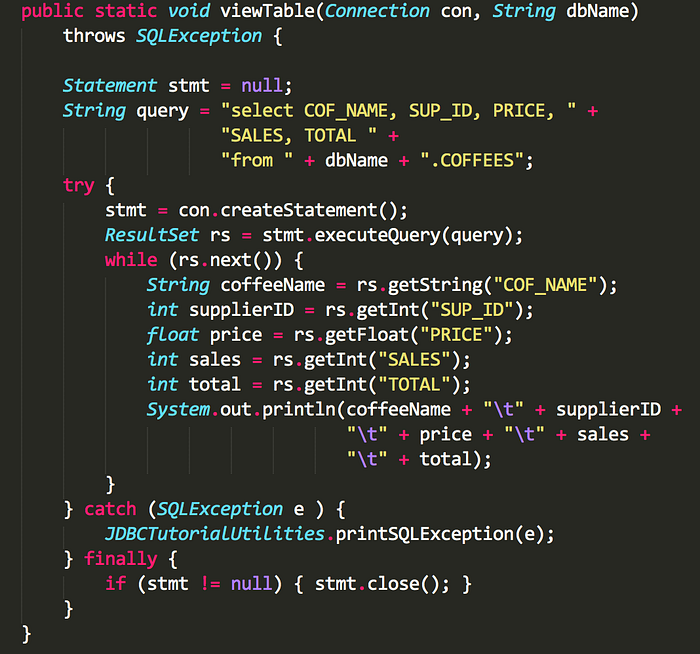Viewport: 700px width, 654px height.
Task: Click the 'Connection' parameter type
Action: 377,11
